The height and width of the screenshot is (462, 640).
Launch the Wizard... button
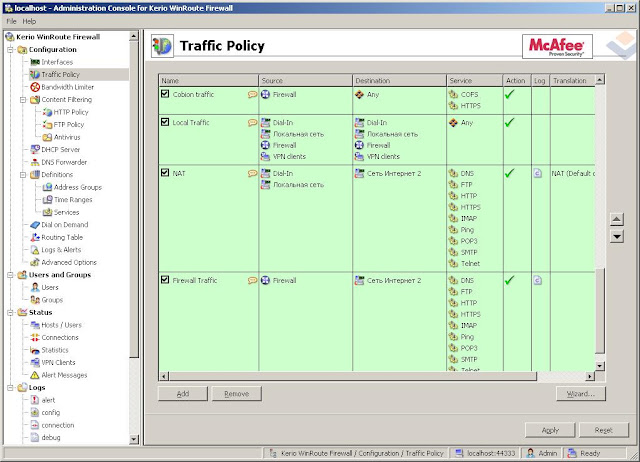[581, 394]
